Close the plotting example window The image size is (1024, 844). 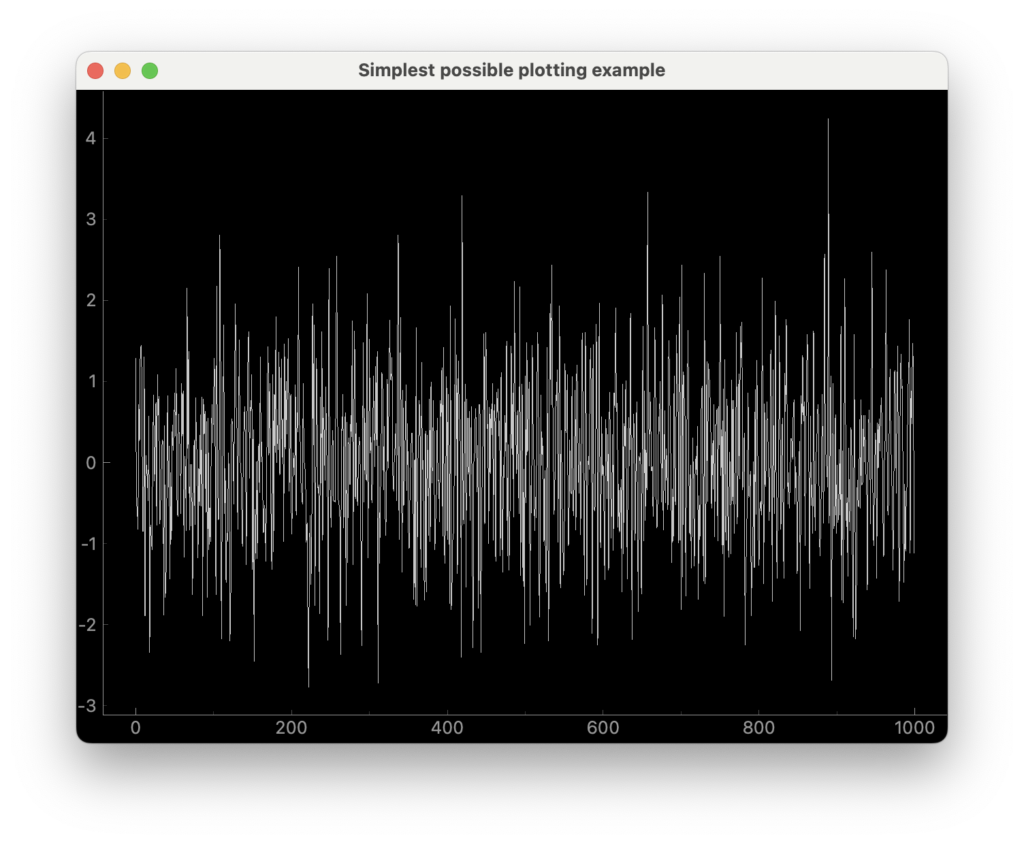(x=95, y=71)
